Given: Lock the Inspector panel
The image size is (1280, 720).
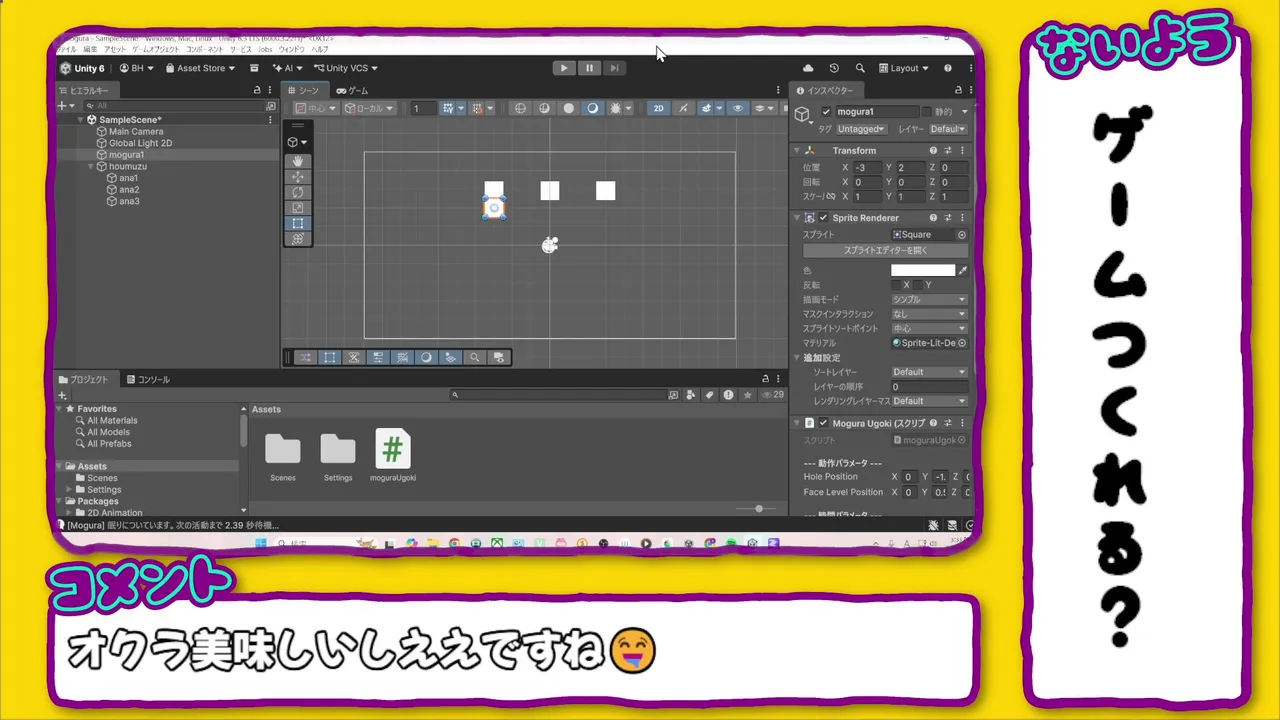Looking at the screenshot, I should 958,90.
